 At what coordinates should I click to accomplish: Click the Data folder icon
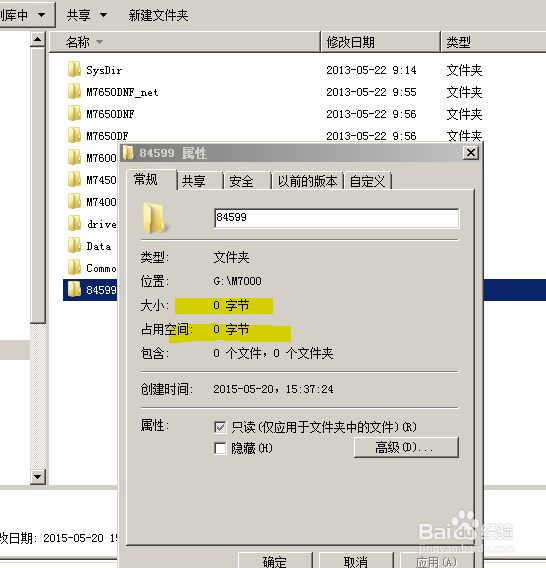(74, 246)
